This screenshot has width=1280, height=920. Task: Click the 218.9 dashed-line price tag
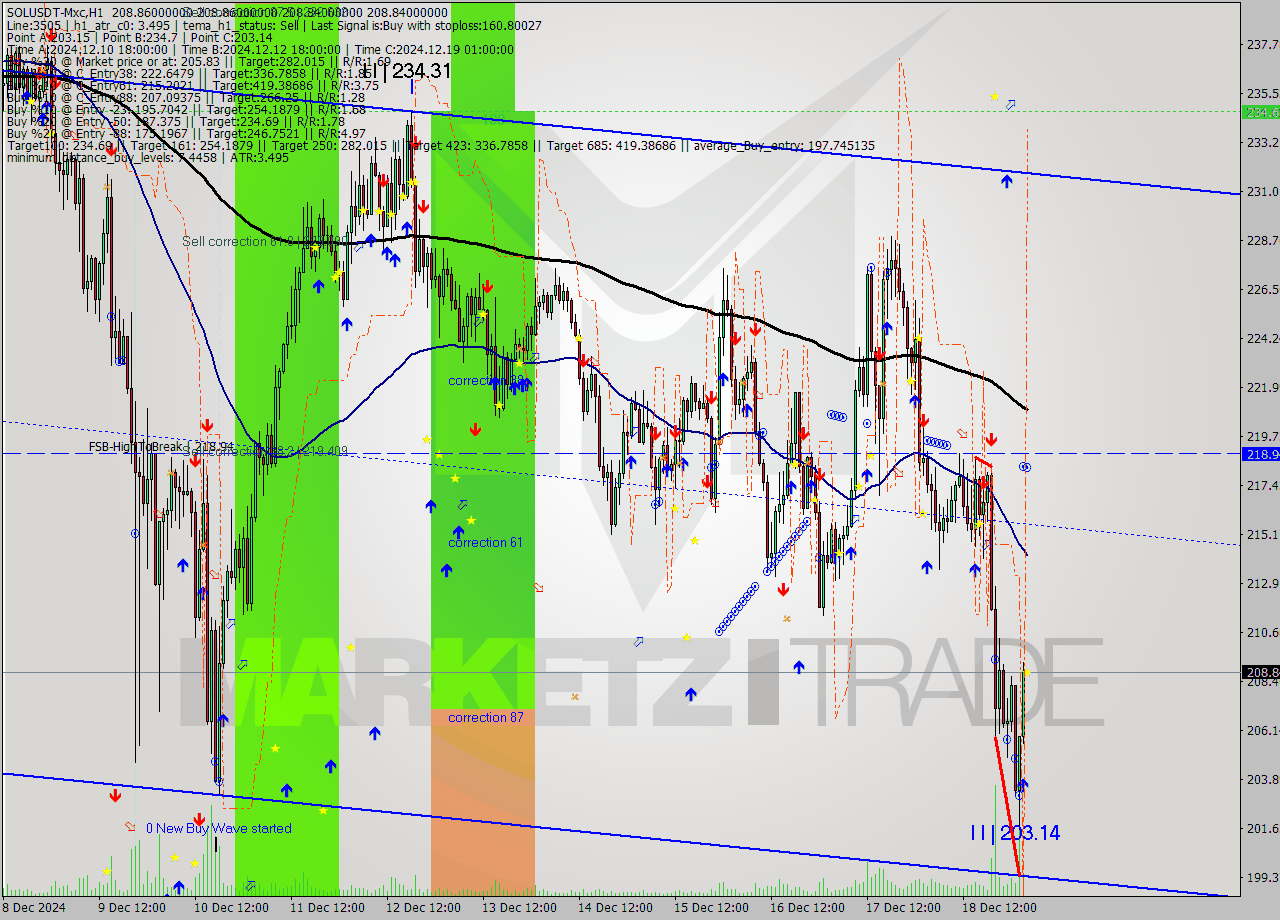pos(1260,454)
